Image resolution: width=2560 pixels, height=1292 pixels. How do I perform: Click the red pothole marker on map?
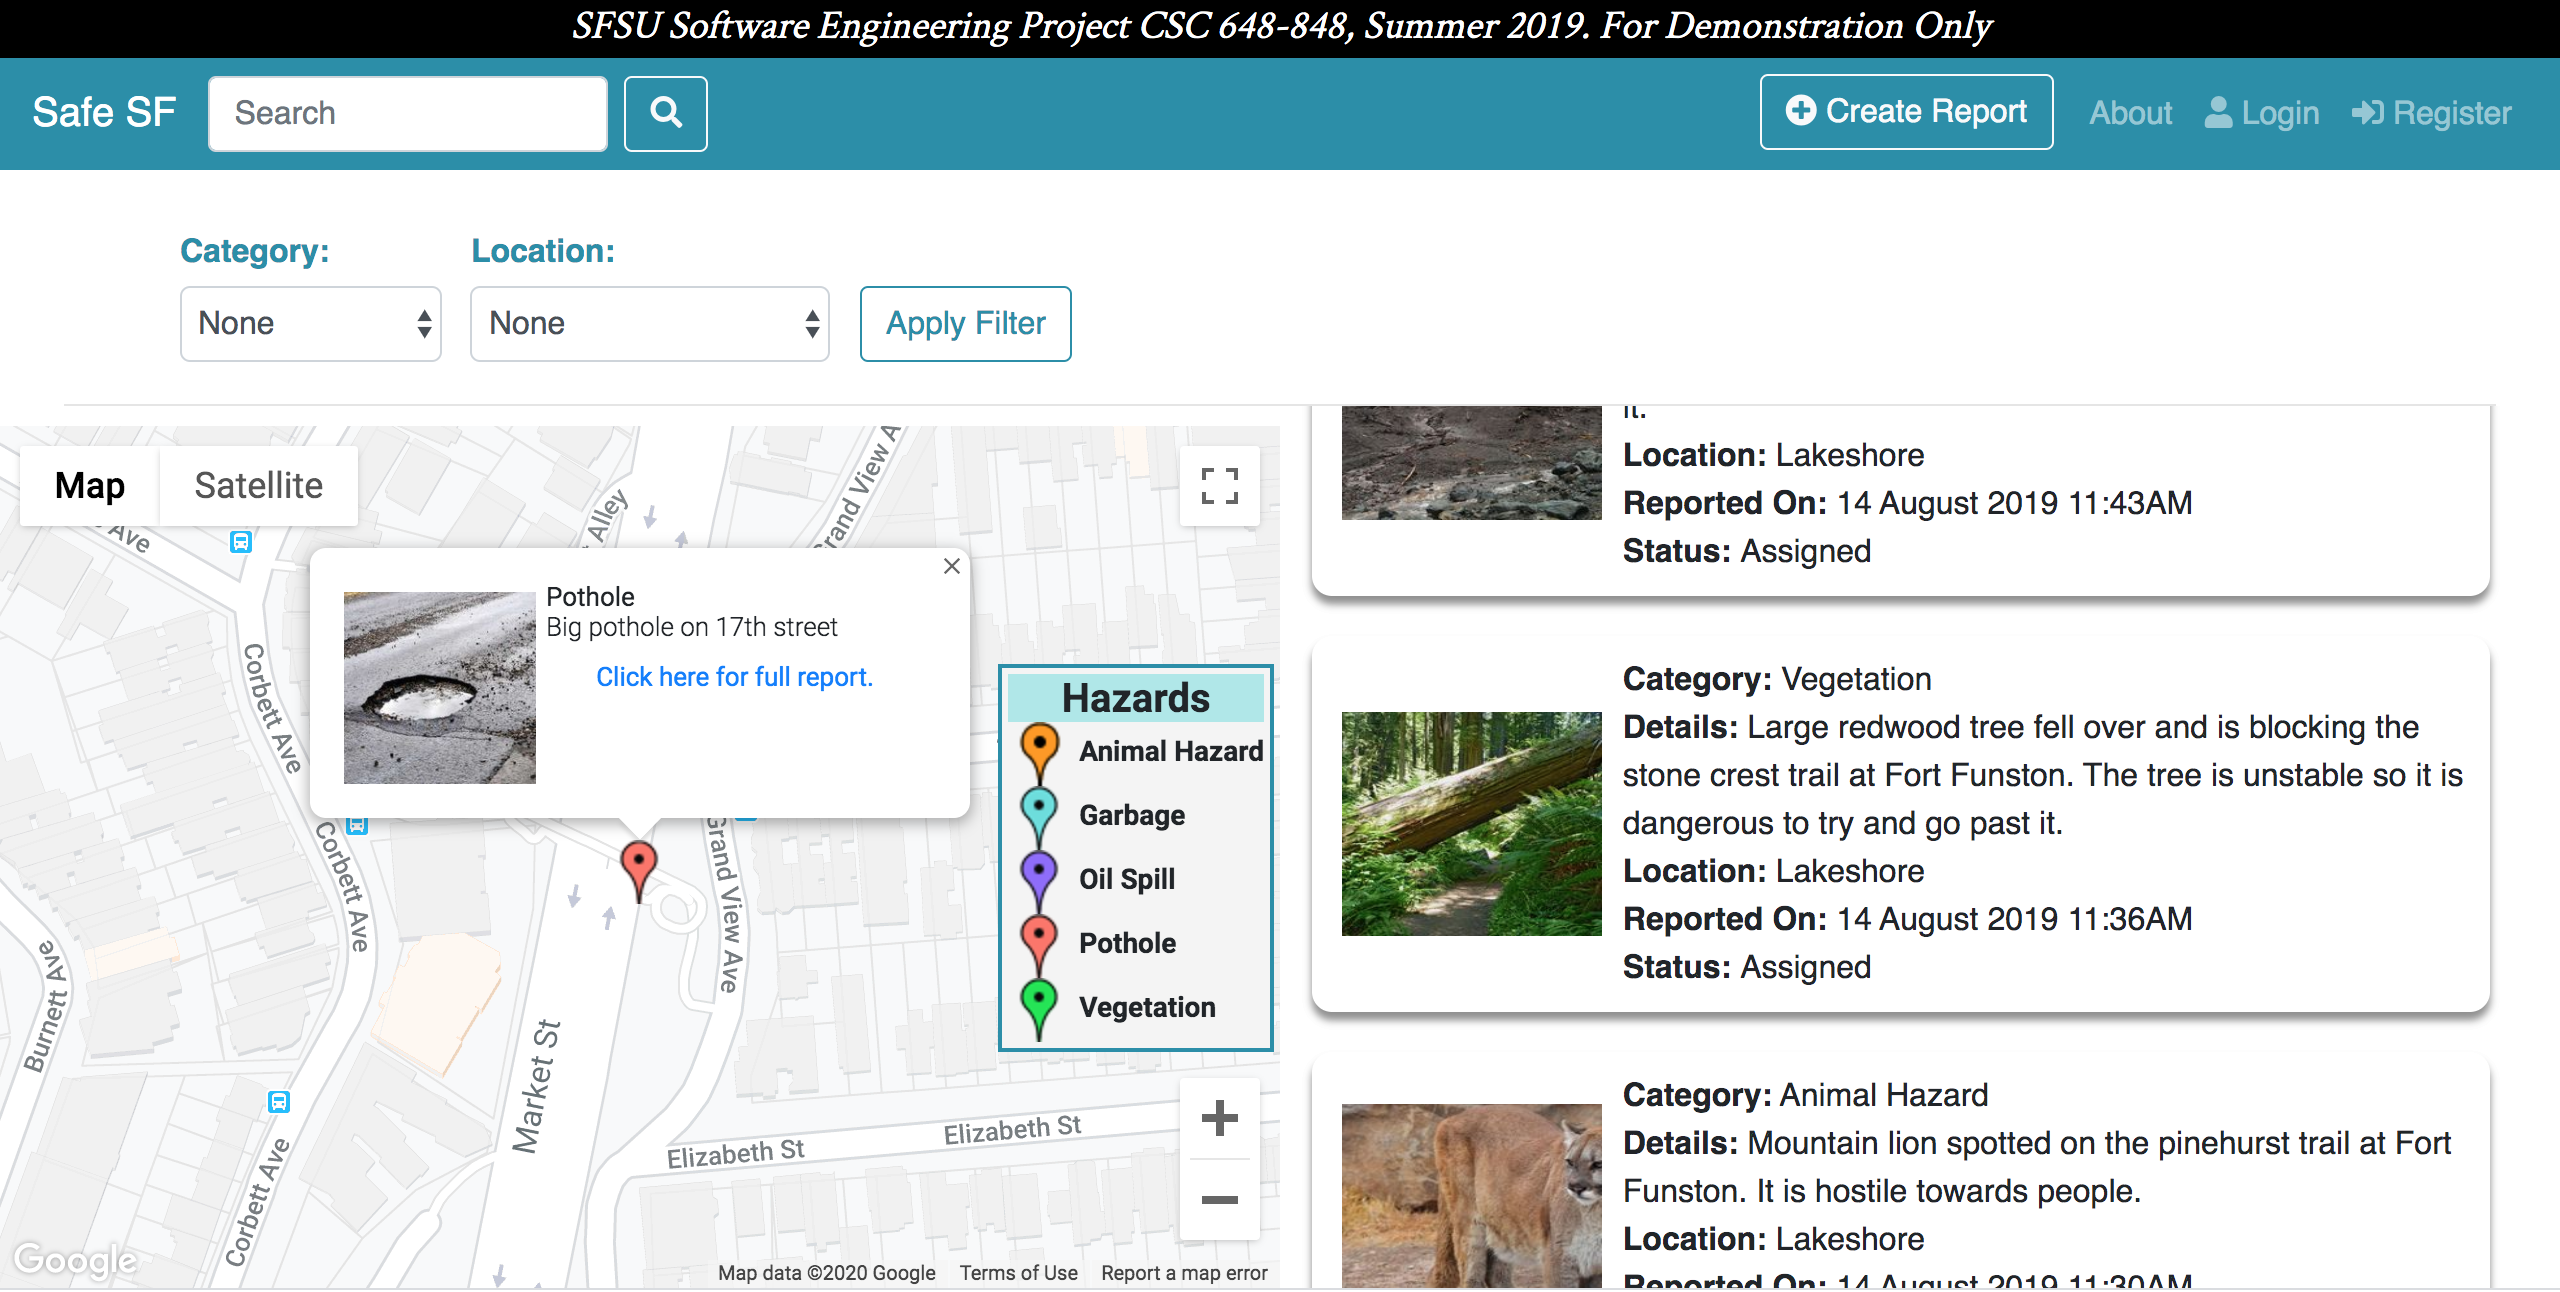point(639,870)
